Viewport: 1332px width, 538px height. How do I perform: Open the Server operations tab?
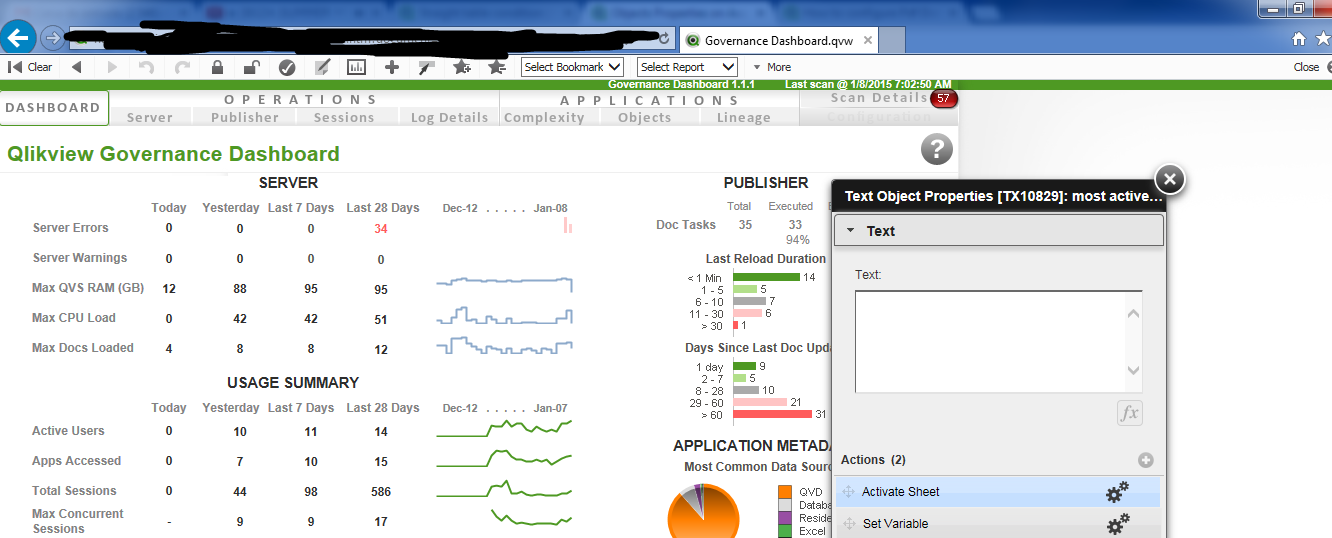150,117
